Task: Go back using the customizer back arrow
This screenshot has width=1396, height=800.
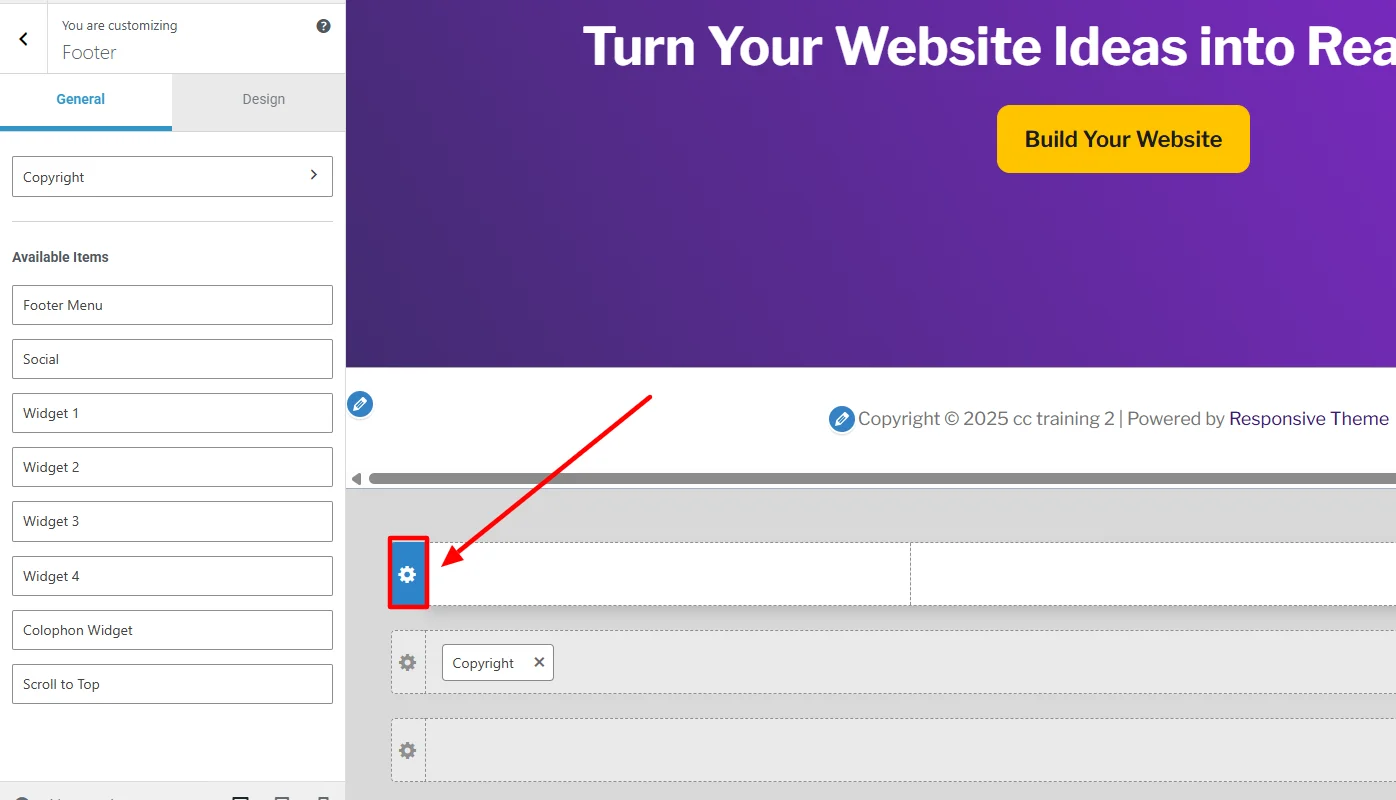Action: click(x=23, y=39)
